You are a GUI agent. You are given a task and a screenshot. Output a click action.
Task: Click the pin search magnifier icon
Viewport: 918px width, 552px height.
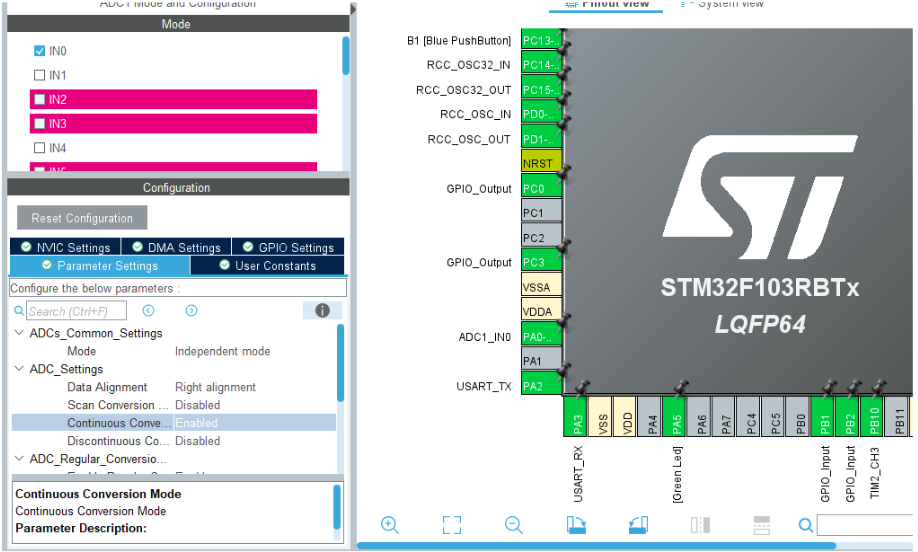[806, 525]
